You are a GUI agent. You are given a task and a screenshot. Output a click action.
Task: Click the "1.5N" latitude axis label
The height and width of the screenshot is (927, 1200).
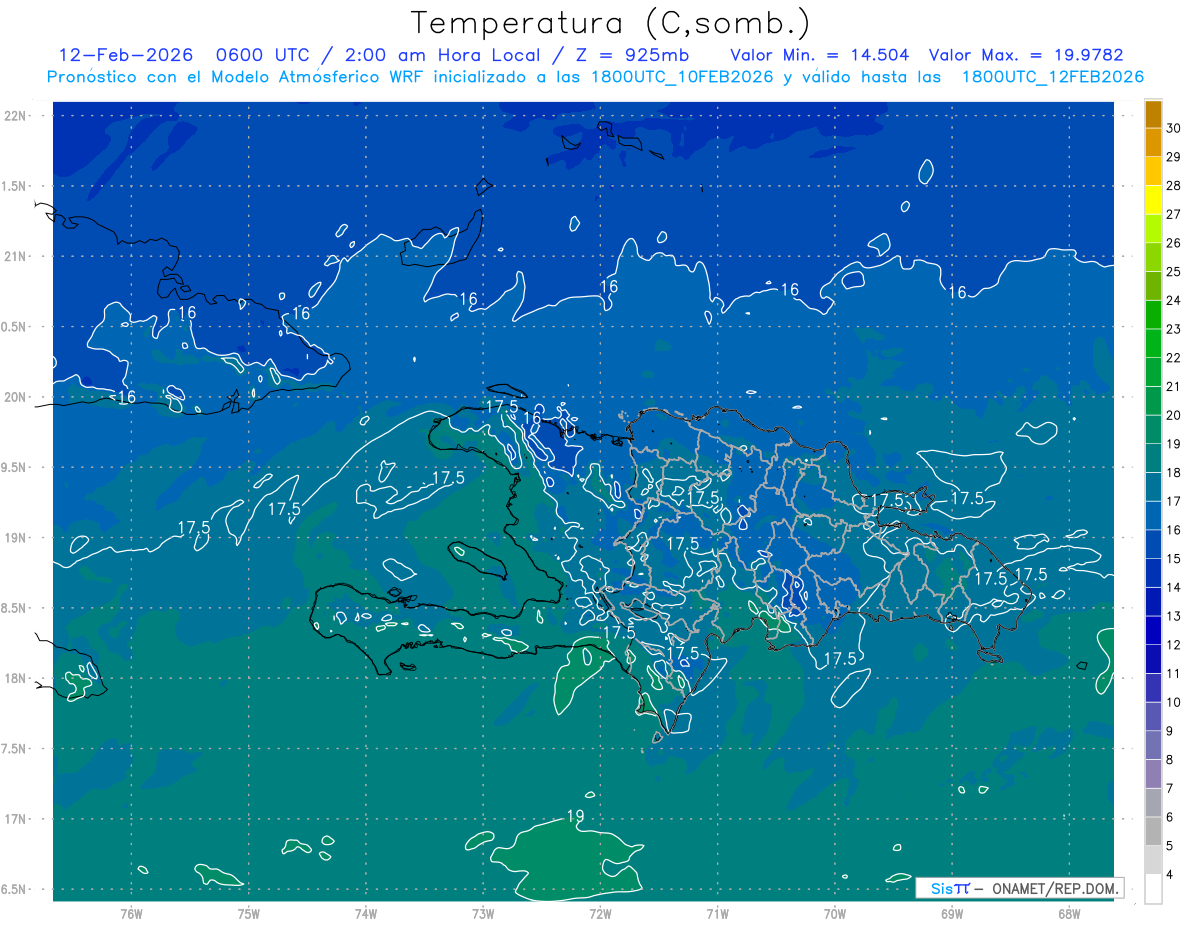pyautogui.click(x=14, y=186)
